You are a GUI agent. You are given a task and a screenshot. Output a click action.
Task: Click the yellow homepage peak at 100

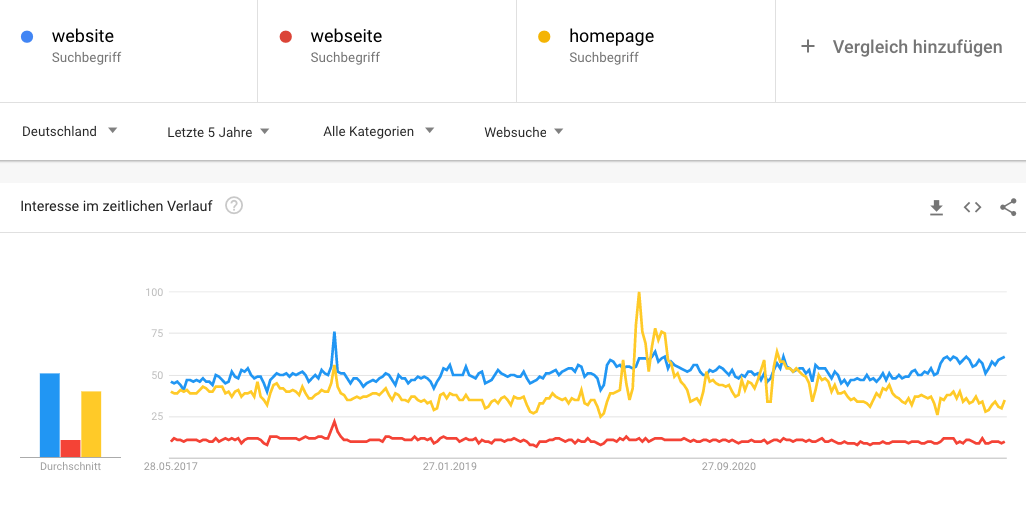pyautogui.click(x=638, y=293)
